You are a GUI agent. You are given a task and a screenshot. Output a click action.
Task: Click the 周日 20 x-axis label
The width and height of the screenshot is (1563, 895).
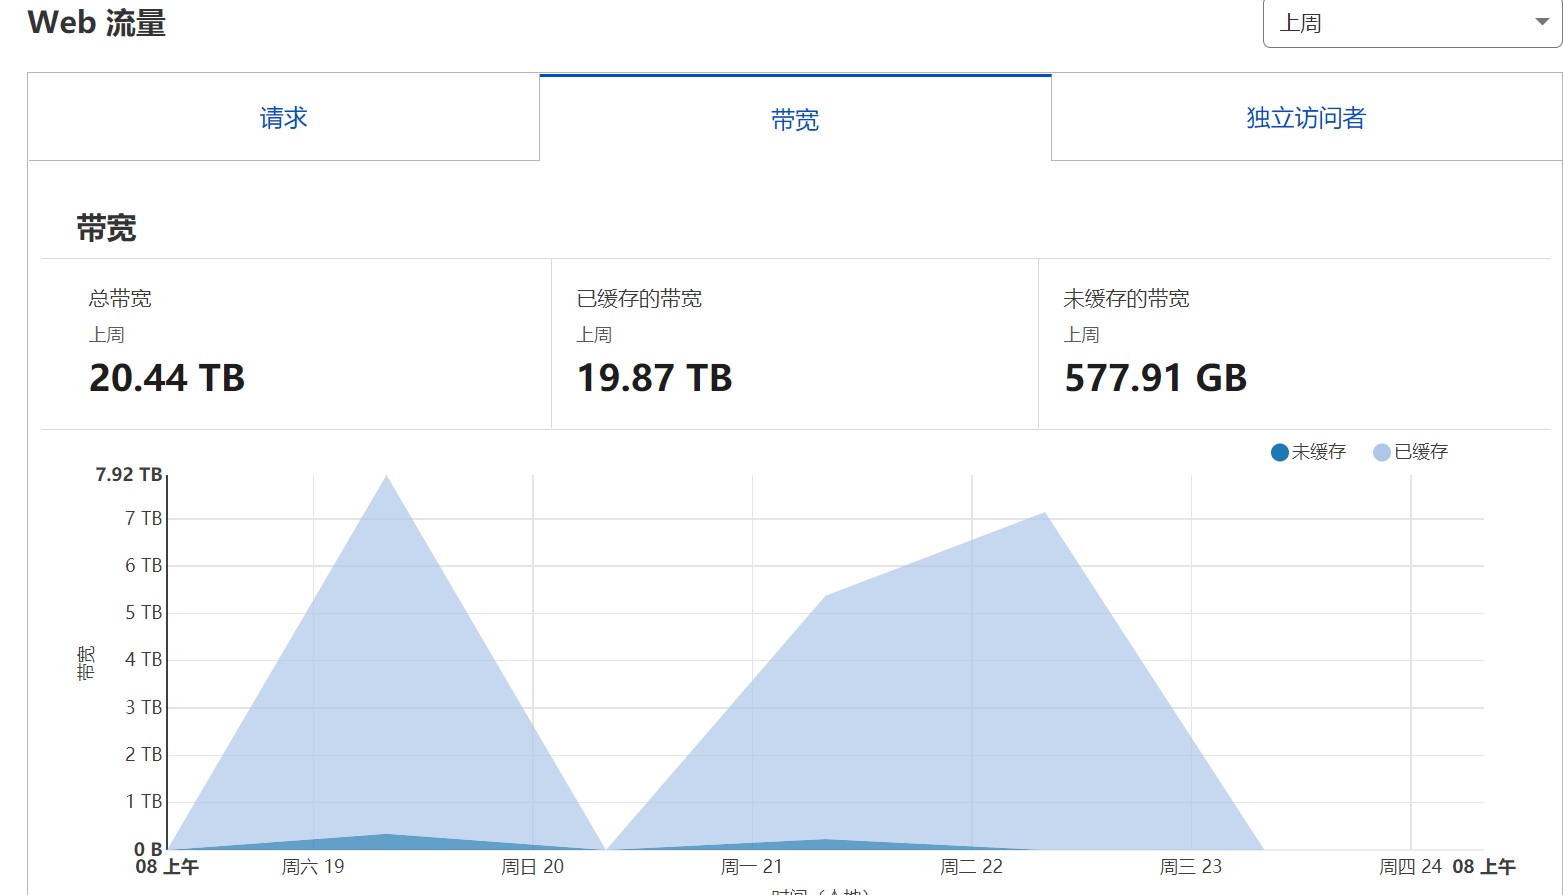(x=532, y=867)
